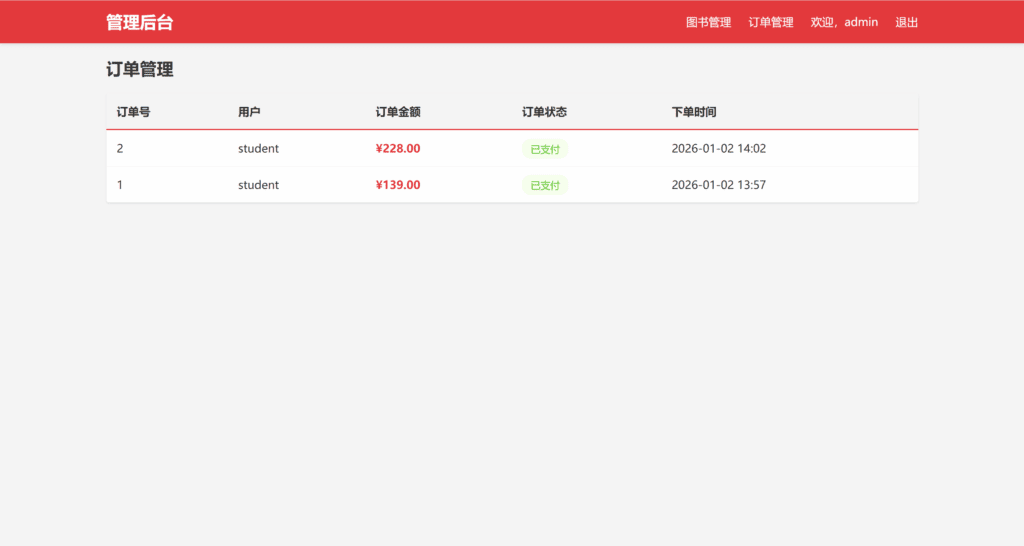Click the ¥228.00 order amount
1024x546 pixels.
tap(397, 148)
